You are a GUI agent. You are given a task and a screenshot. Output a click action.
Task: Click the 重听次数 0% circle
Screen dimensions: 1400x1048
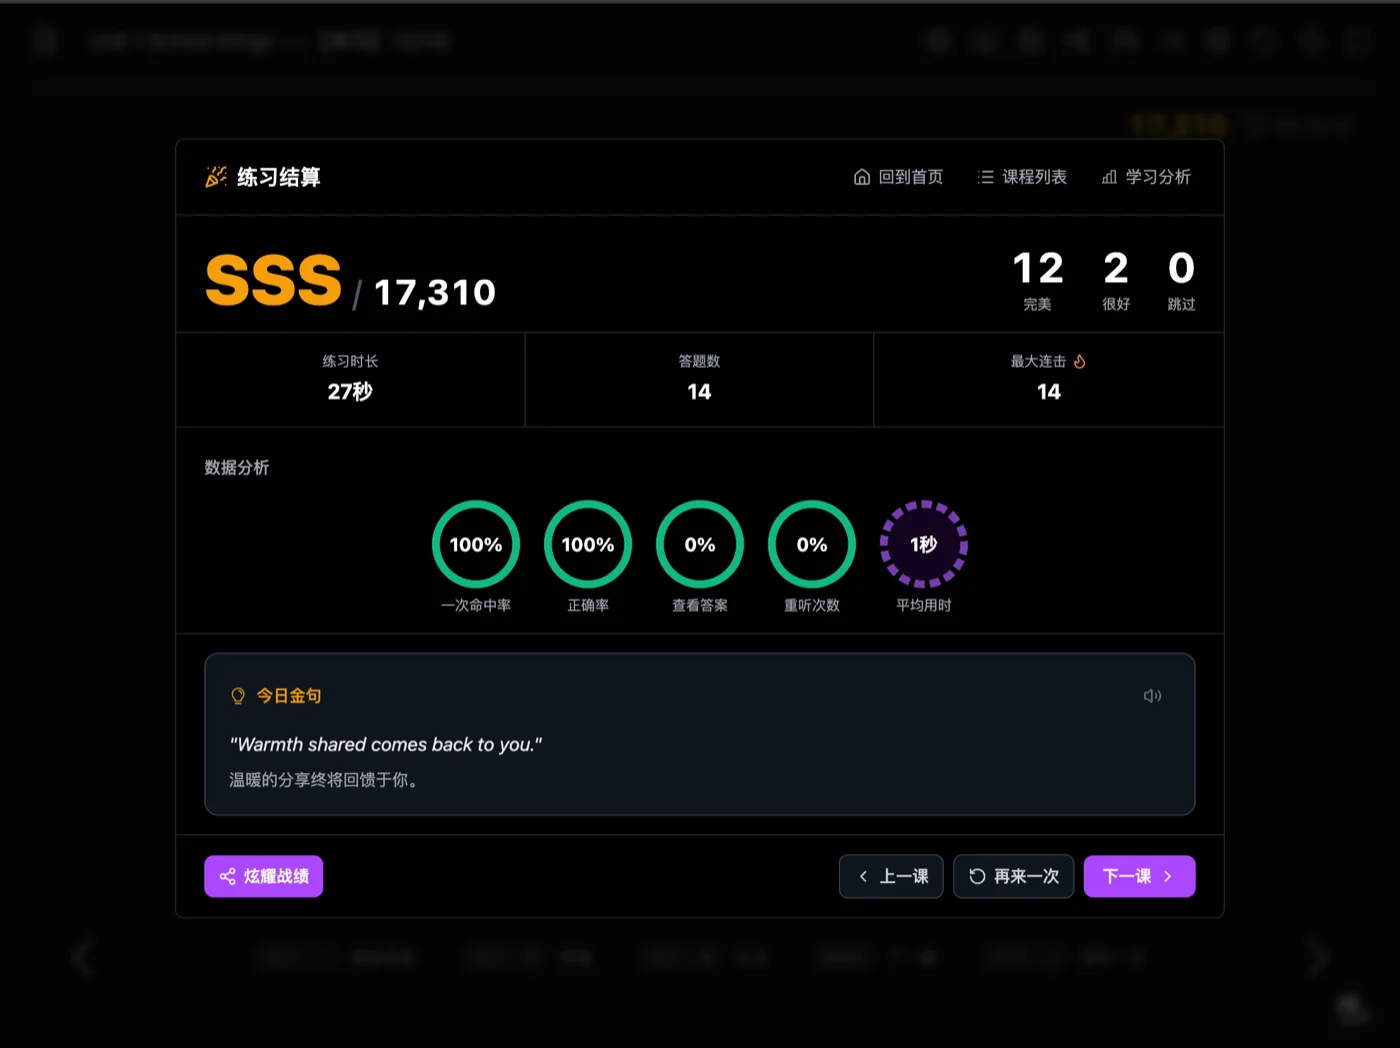[x=812, y=545]
